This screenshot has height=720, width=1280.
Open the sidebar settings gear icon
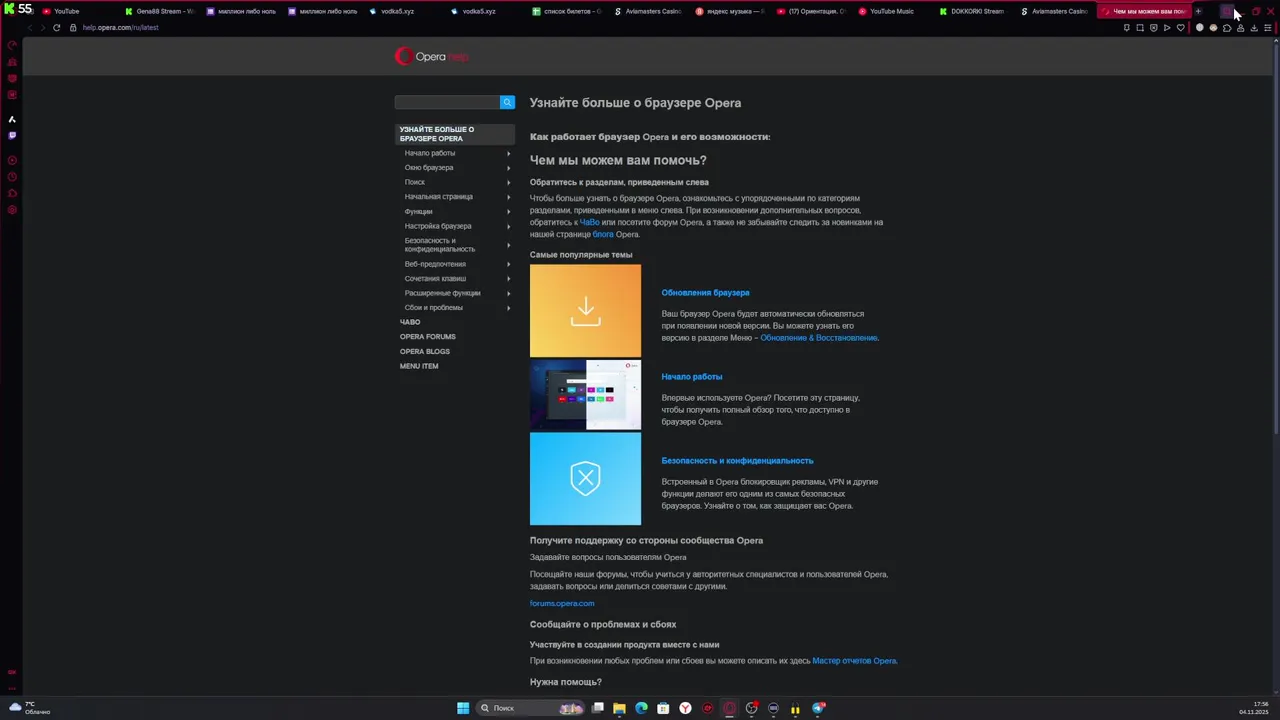(x=12, y=210)
